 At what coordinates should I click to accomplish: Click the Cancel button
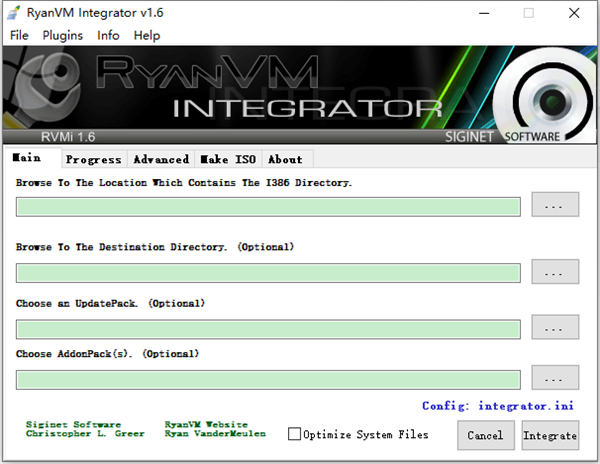point(486,435)
